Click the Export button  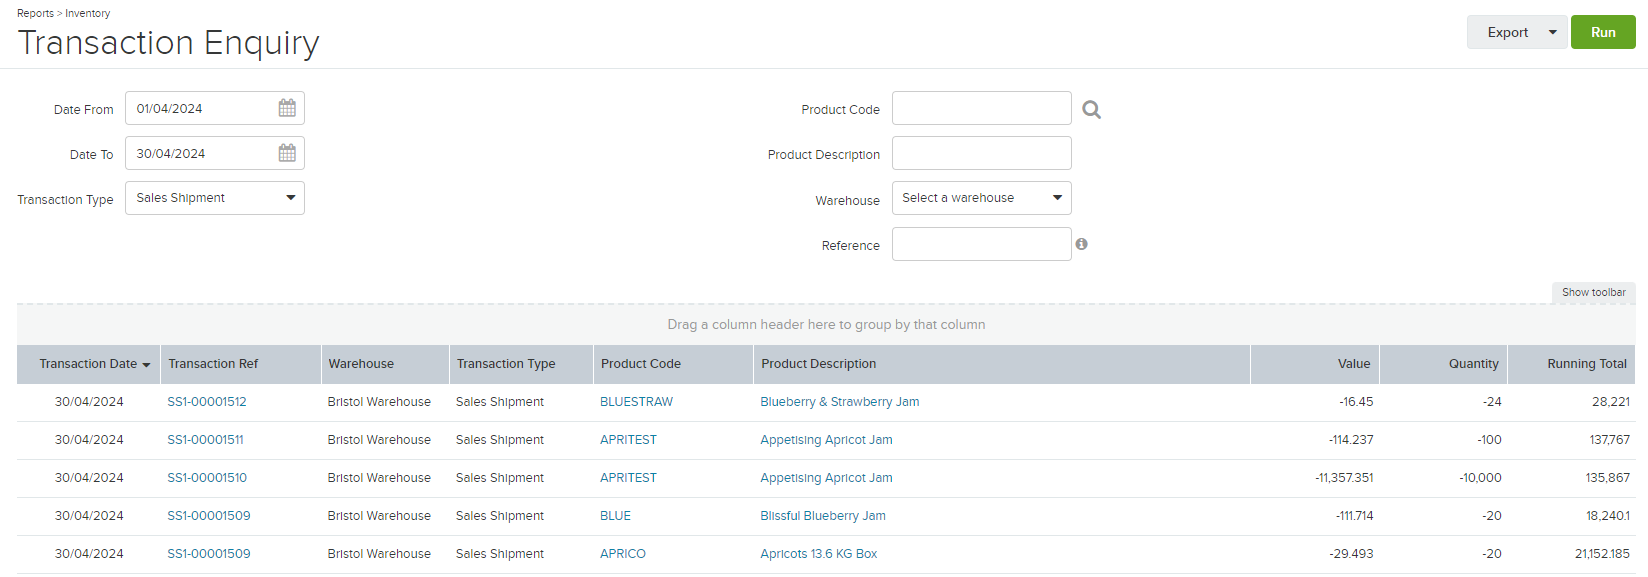pos(1507,32)
